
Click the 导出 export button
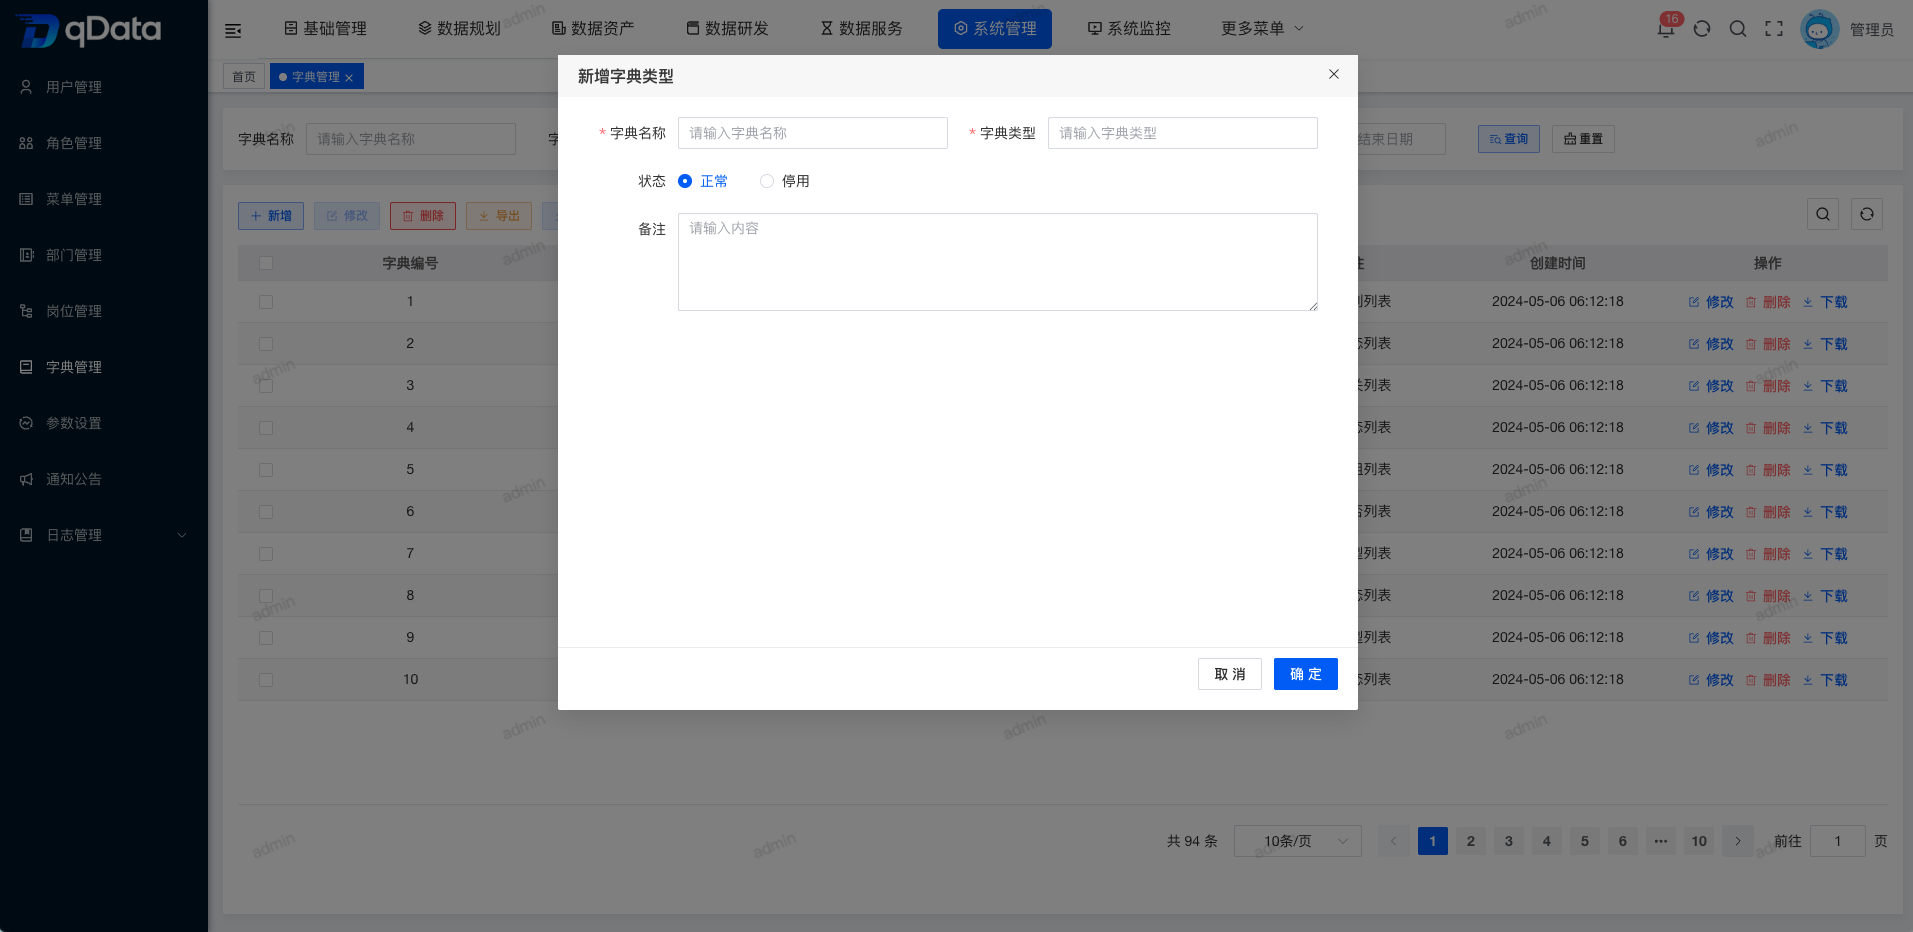(x=499, y=216)
